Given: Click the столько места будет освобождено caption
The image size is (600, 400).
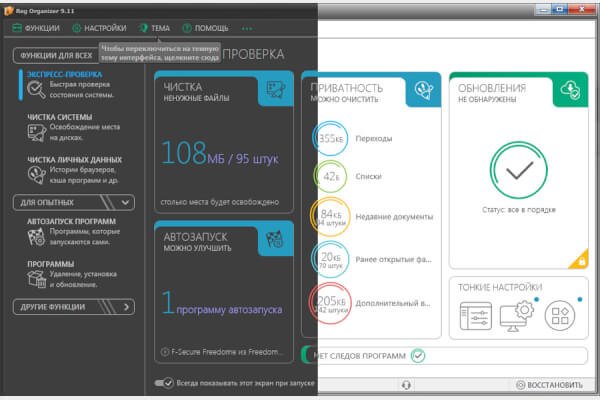Looking at the screenshot, I should tap(220, 202).
